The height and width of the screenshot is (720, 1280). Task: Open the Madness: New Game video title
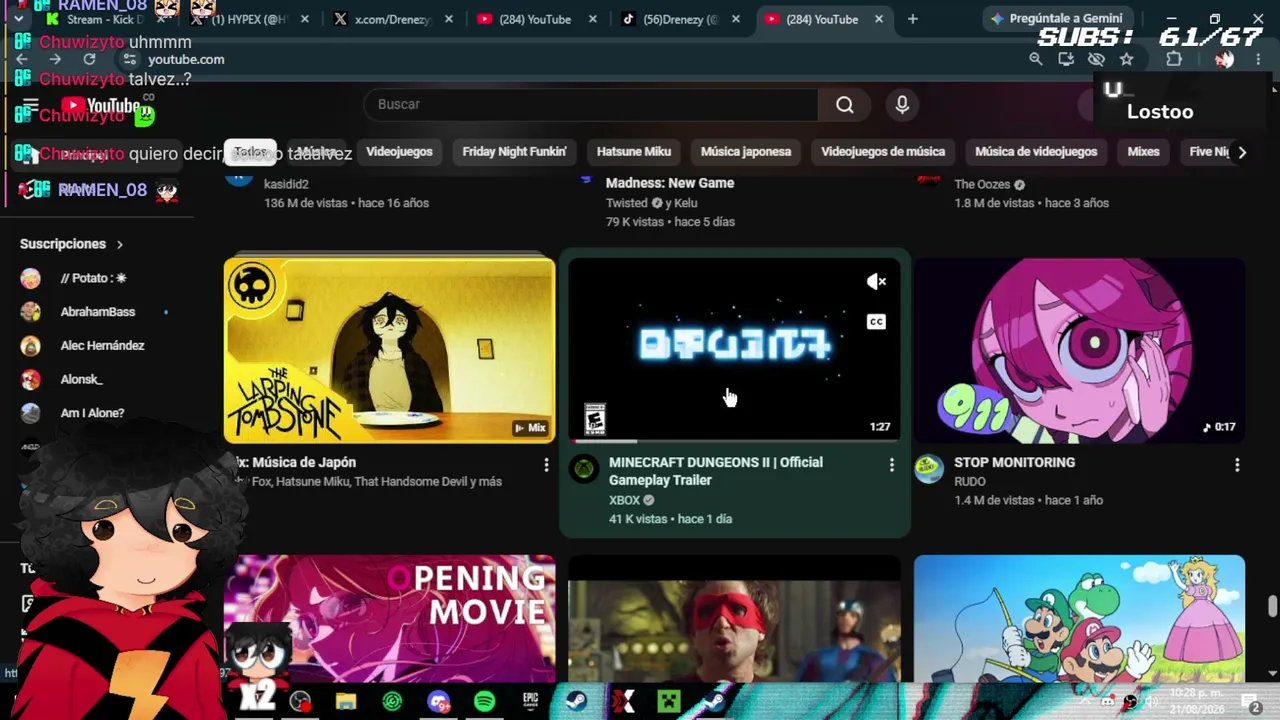click(x=670, y=183)
